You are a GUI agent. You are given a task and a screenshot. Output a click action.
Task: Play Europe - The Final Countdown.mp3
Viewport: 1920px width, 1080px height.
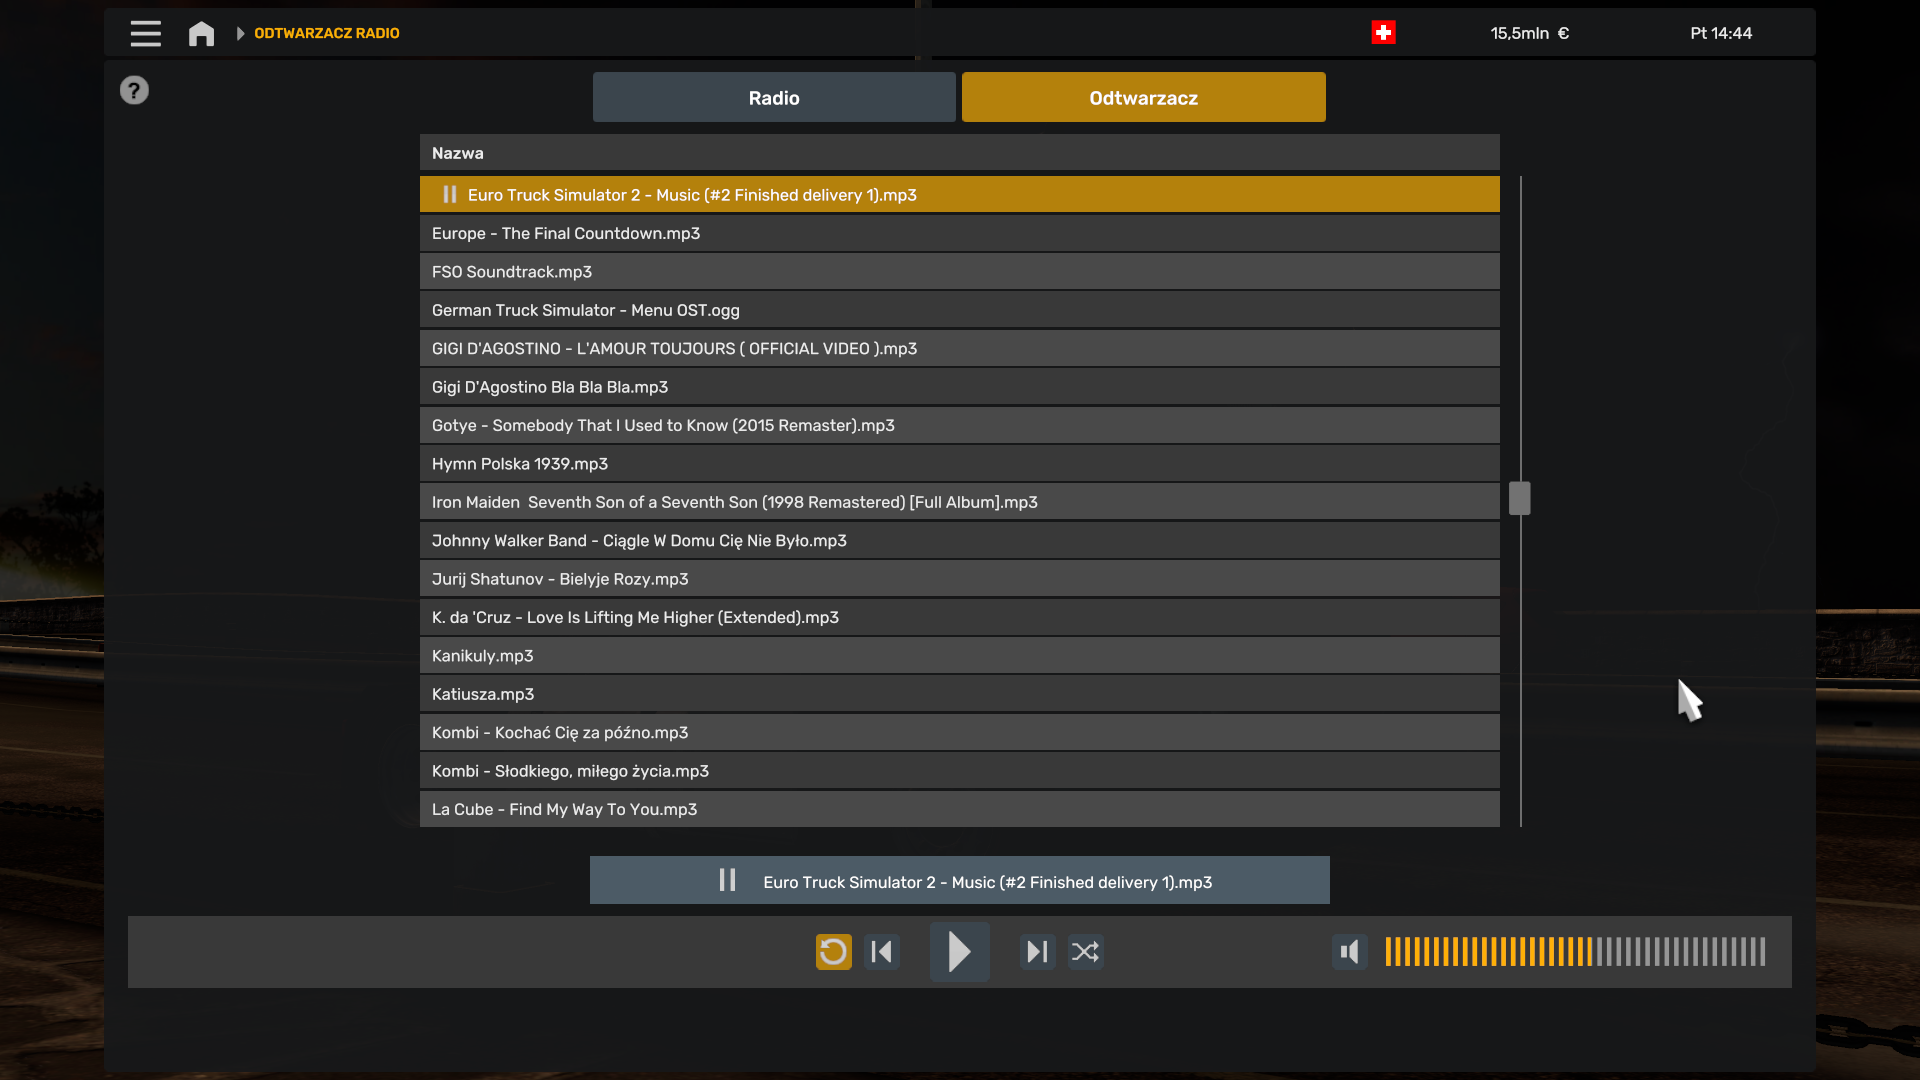coord(566,233)
